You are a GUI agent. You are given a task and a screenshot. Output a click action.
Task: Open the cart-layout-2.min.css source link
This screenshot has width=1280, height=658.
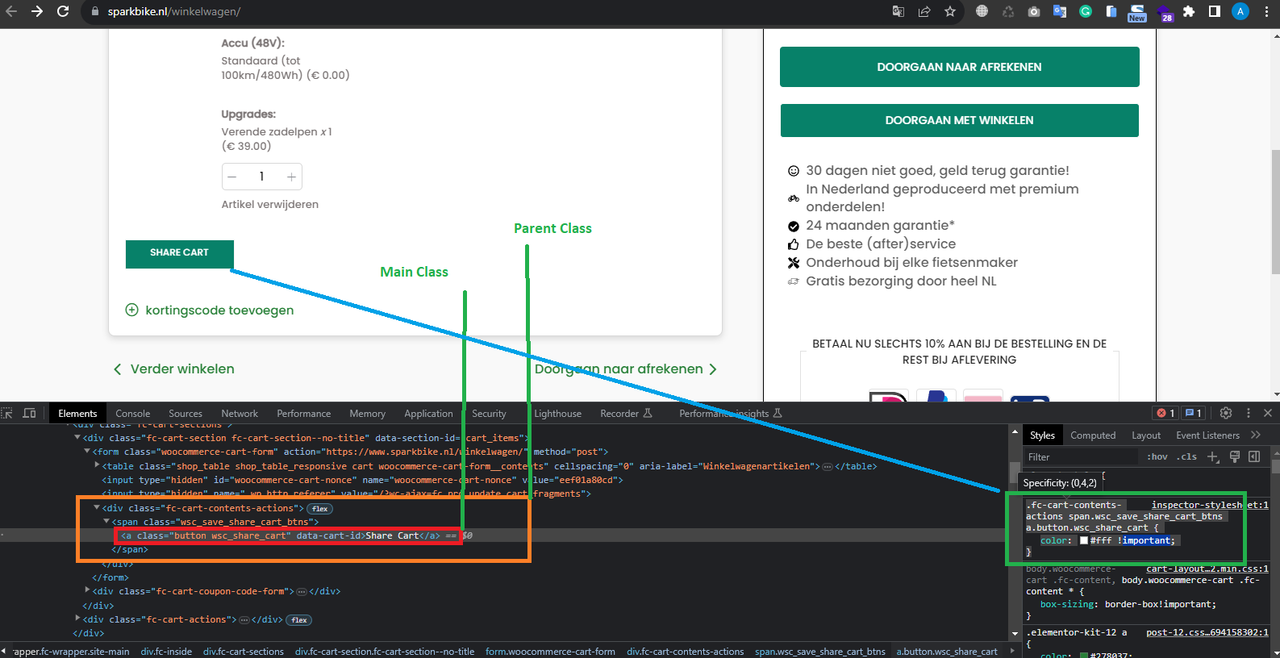pyautogui.click(x=1207, y=568)
